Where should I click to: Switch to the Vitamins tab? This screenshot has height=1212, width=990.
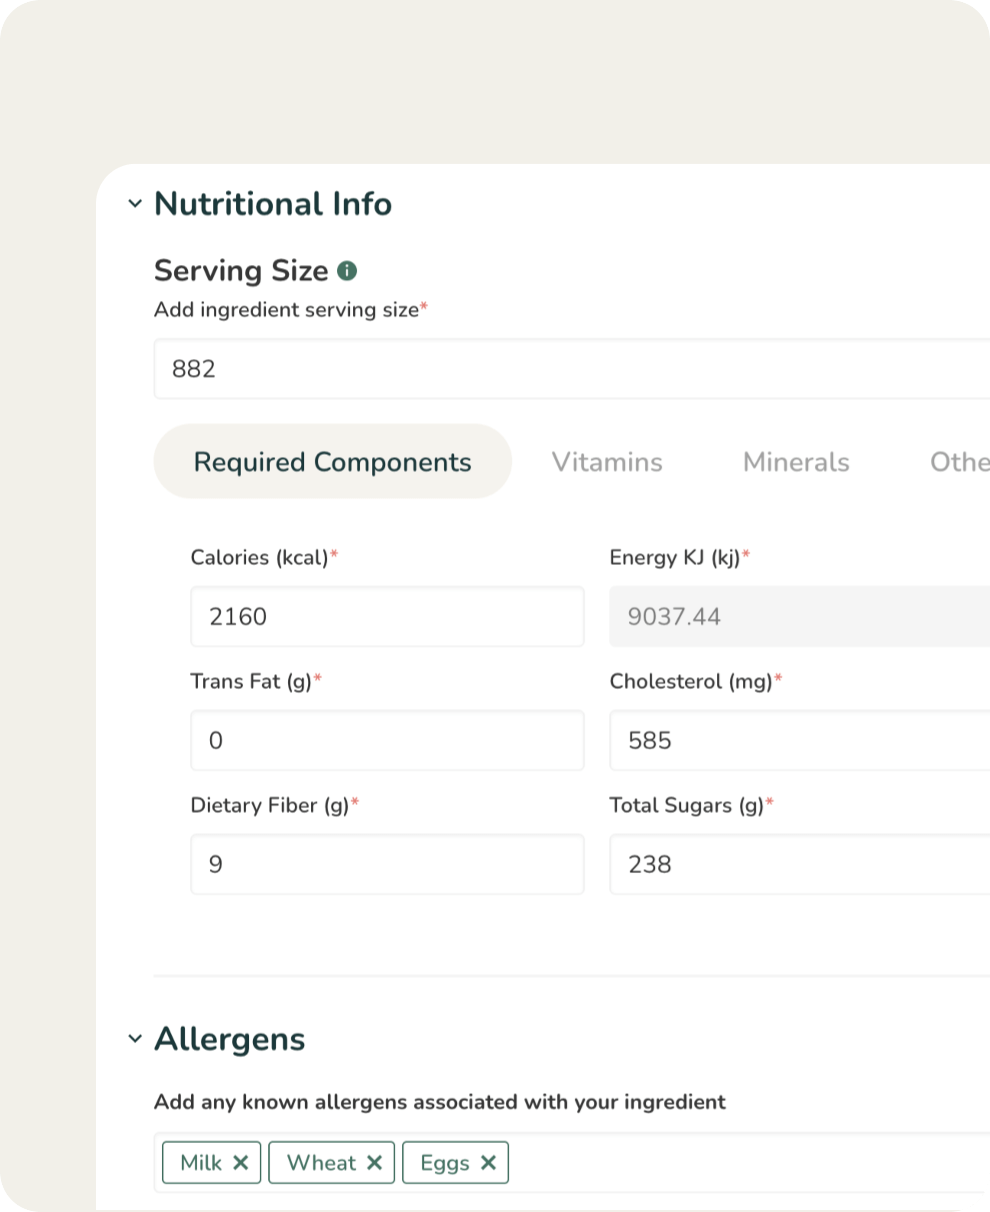[x=607, y=462]
